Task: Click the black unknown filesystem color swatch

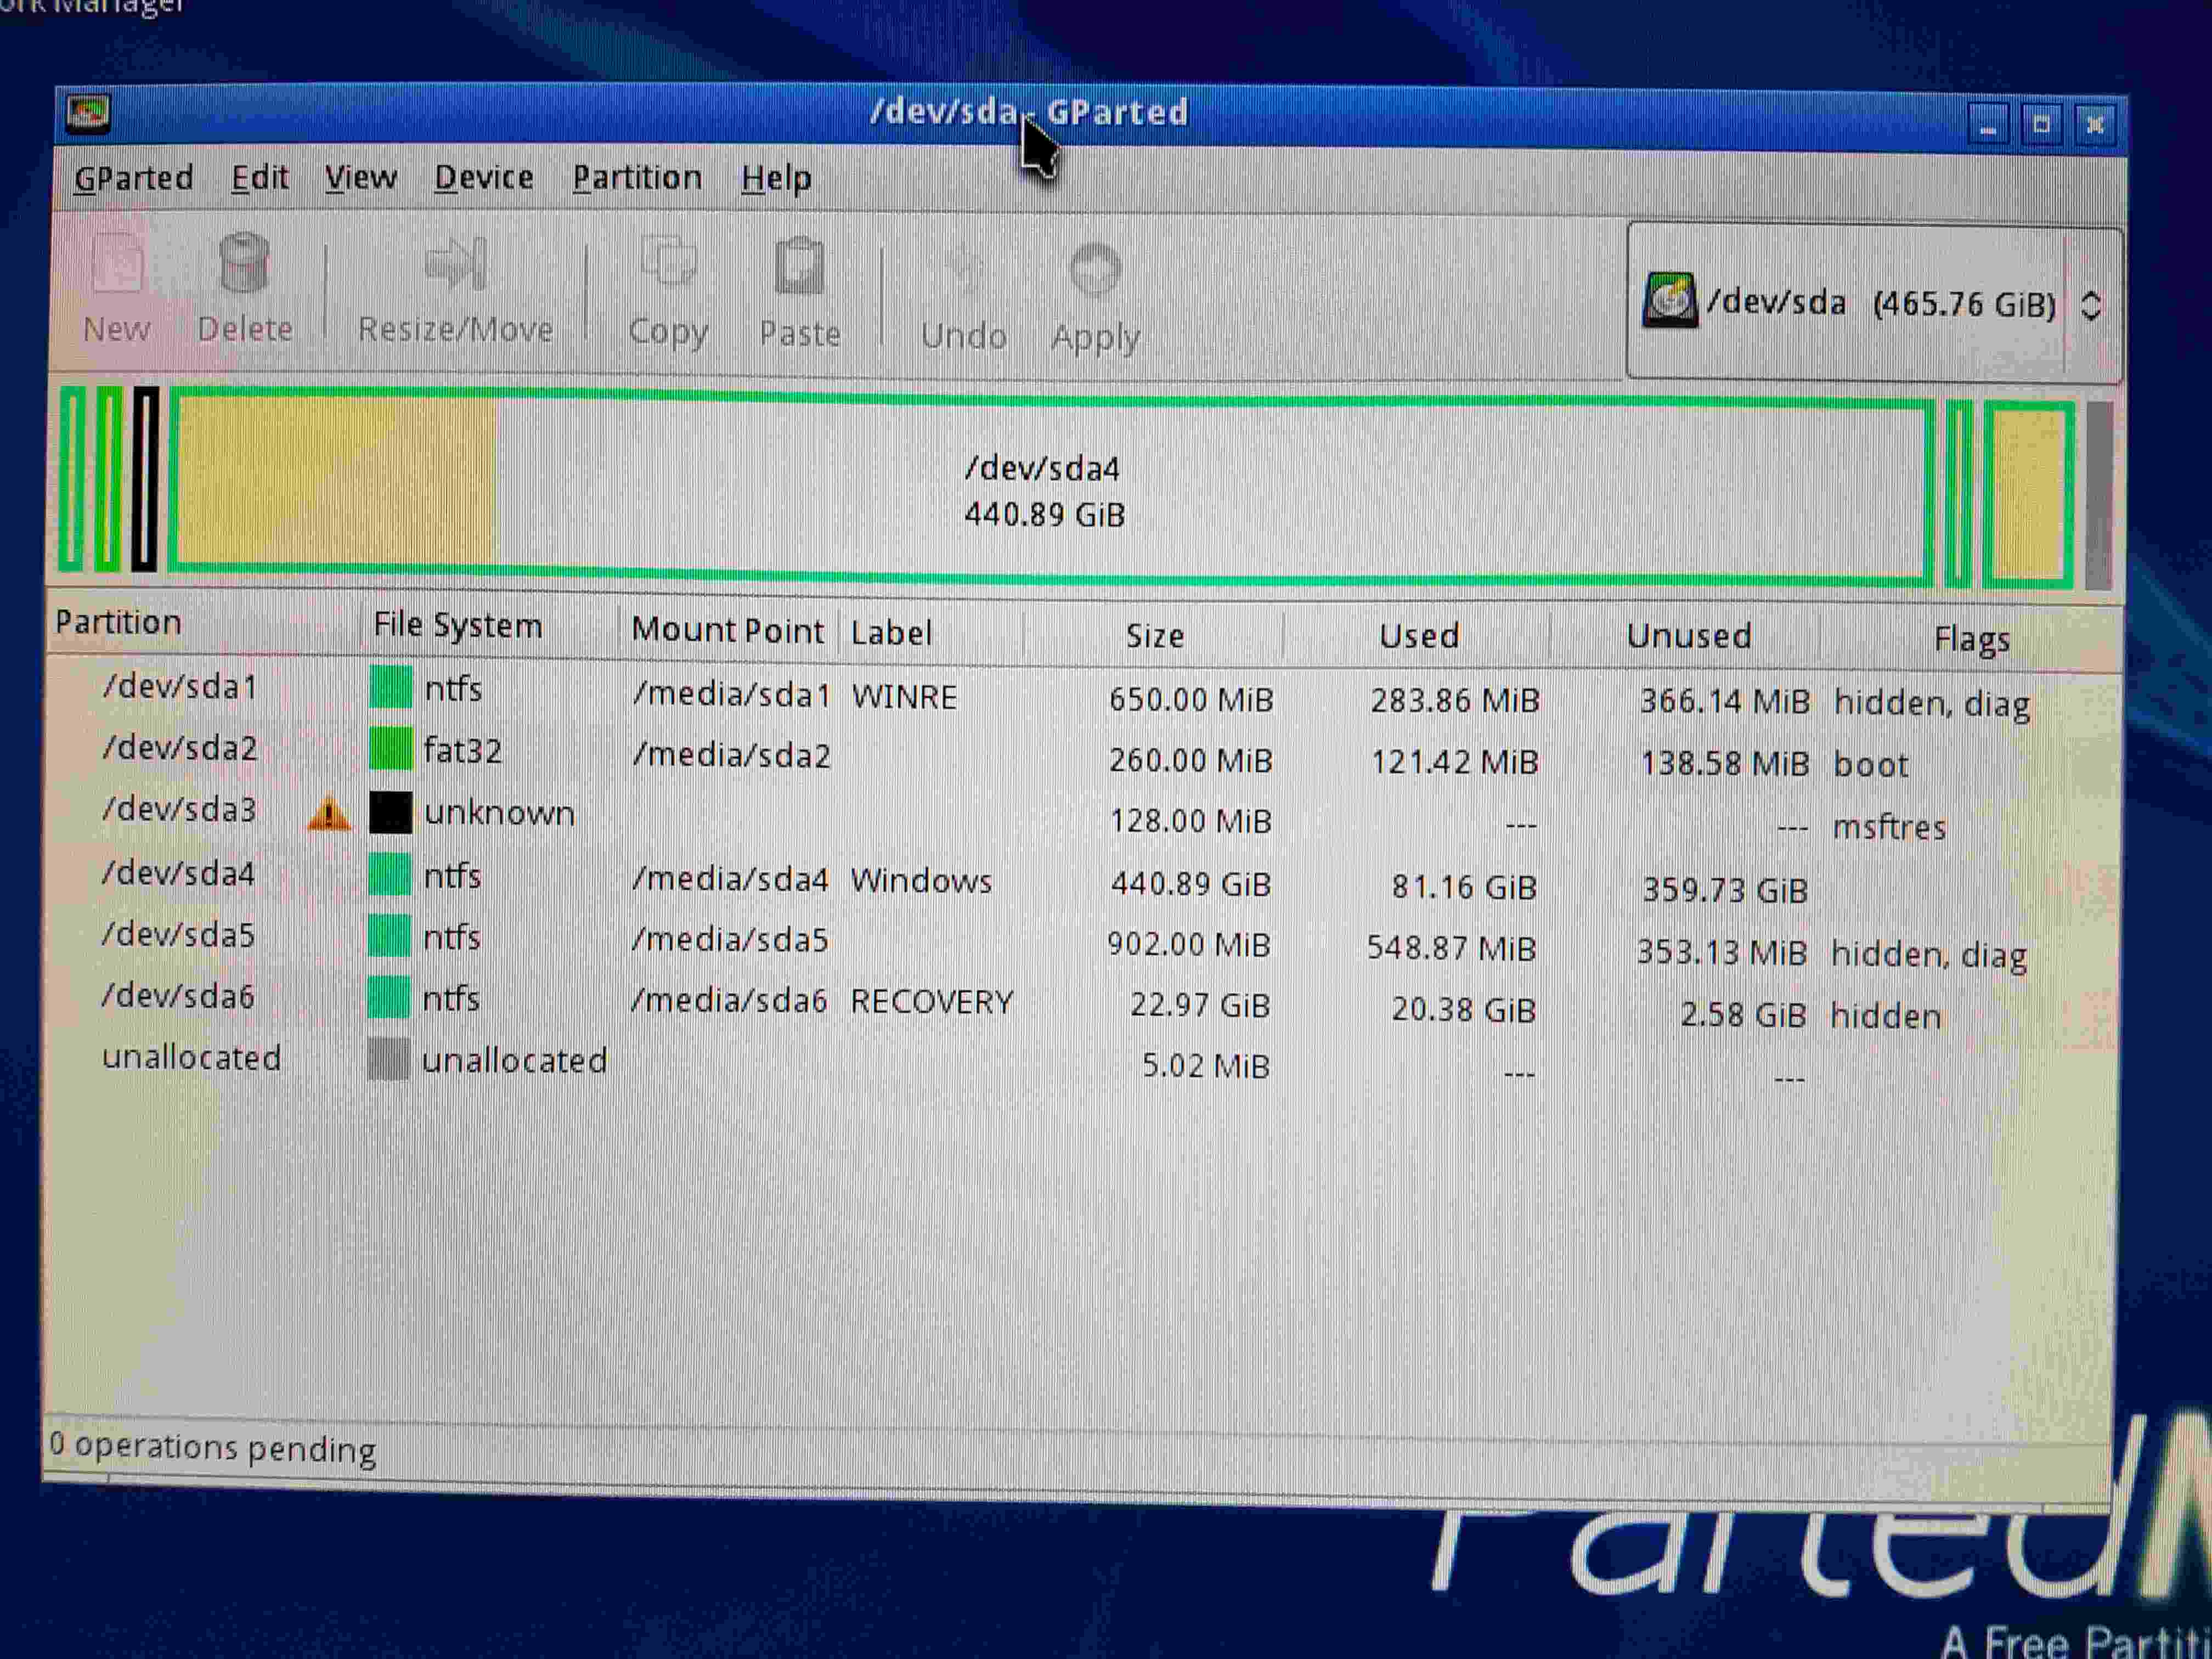Action: pyautogui.click(x=390, y=813)
